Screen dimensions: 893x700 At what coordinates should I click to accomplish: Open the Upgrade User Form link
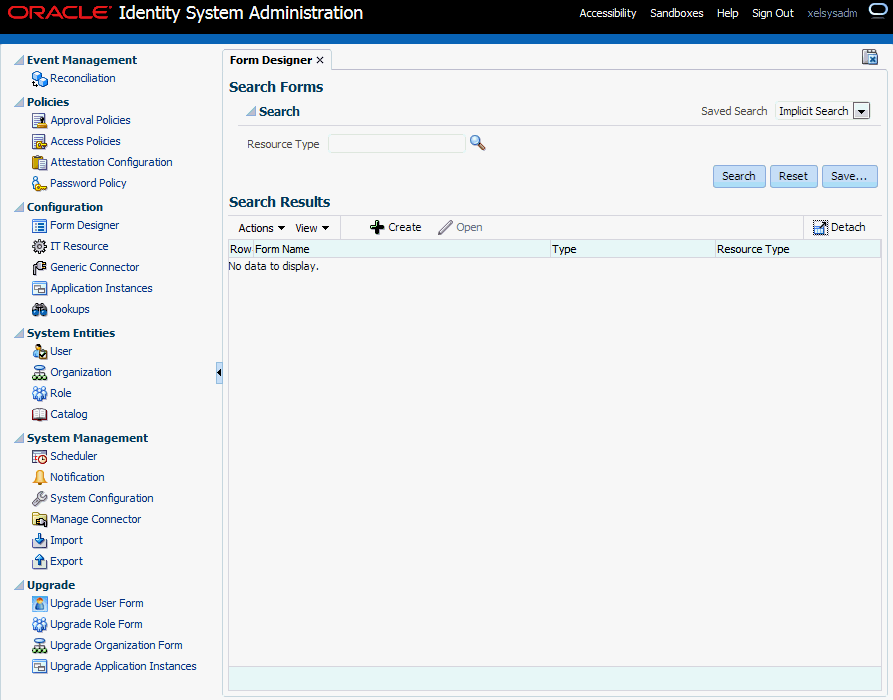click(97, 603)
